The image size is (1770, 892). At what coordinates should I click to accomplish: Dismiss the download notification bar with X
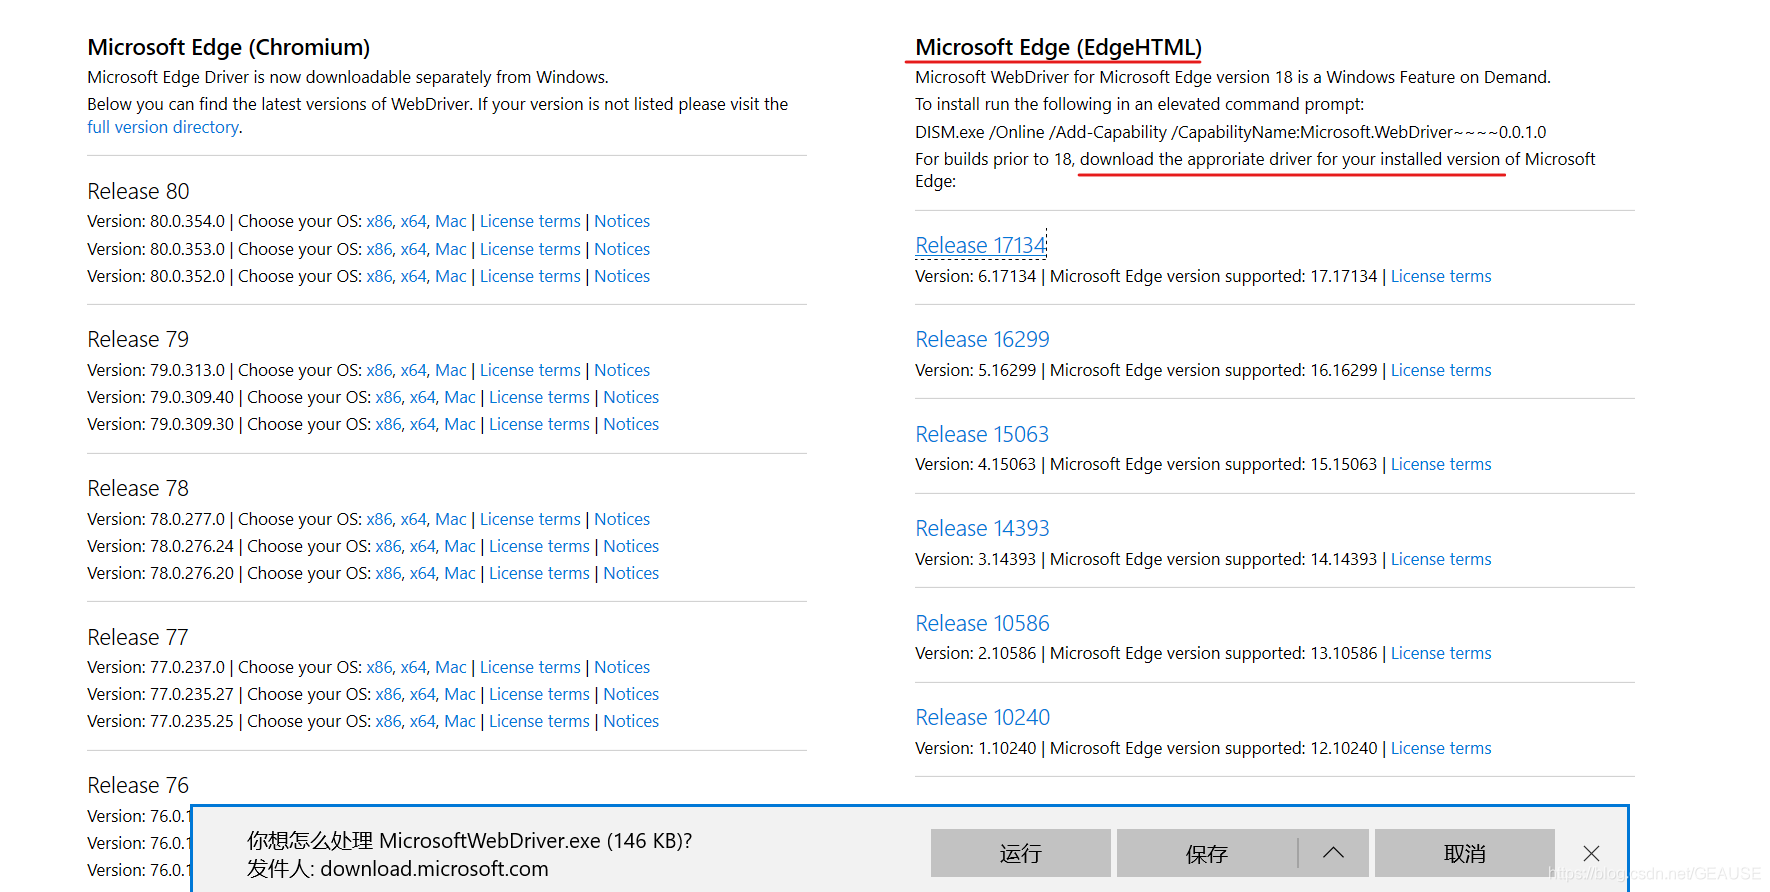(1591, 853)
